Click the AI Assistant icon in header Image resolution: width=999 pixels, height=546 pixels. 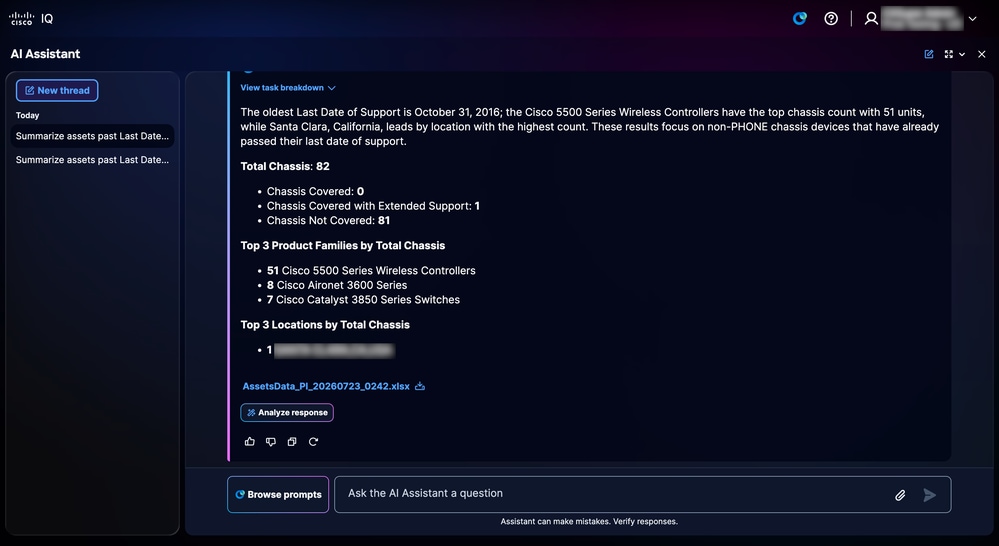[800, 18]
